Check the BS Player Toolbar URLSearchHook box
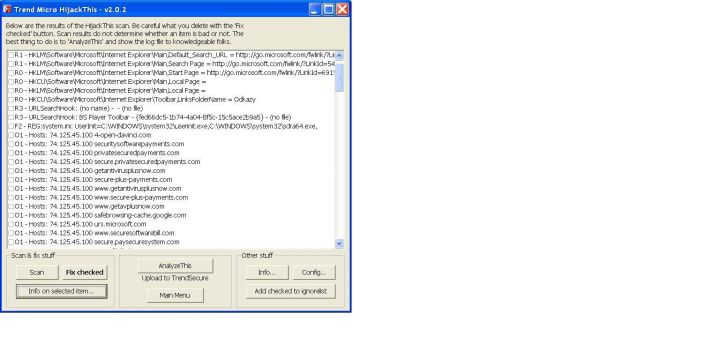The width and height of the screenshot is (720, 360). pos(11,118)
